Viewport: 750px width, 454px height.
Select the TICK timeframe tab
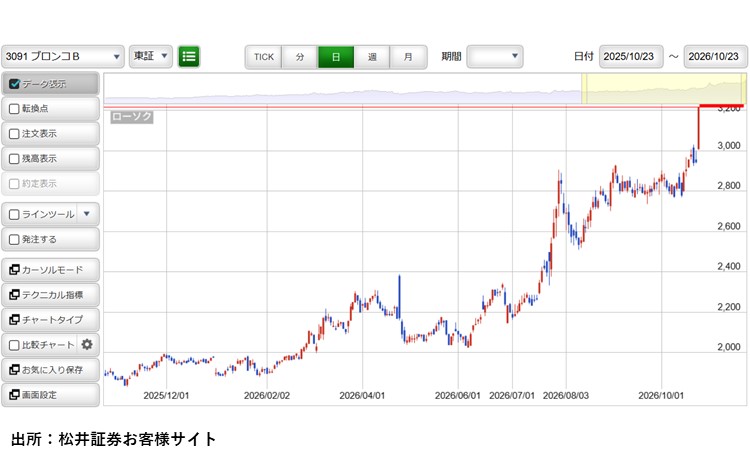point(264,57)
